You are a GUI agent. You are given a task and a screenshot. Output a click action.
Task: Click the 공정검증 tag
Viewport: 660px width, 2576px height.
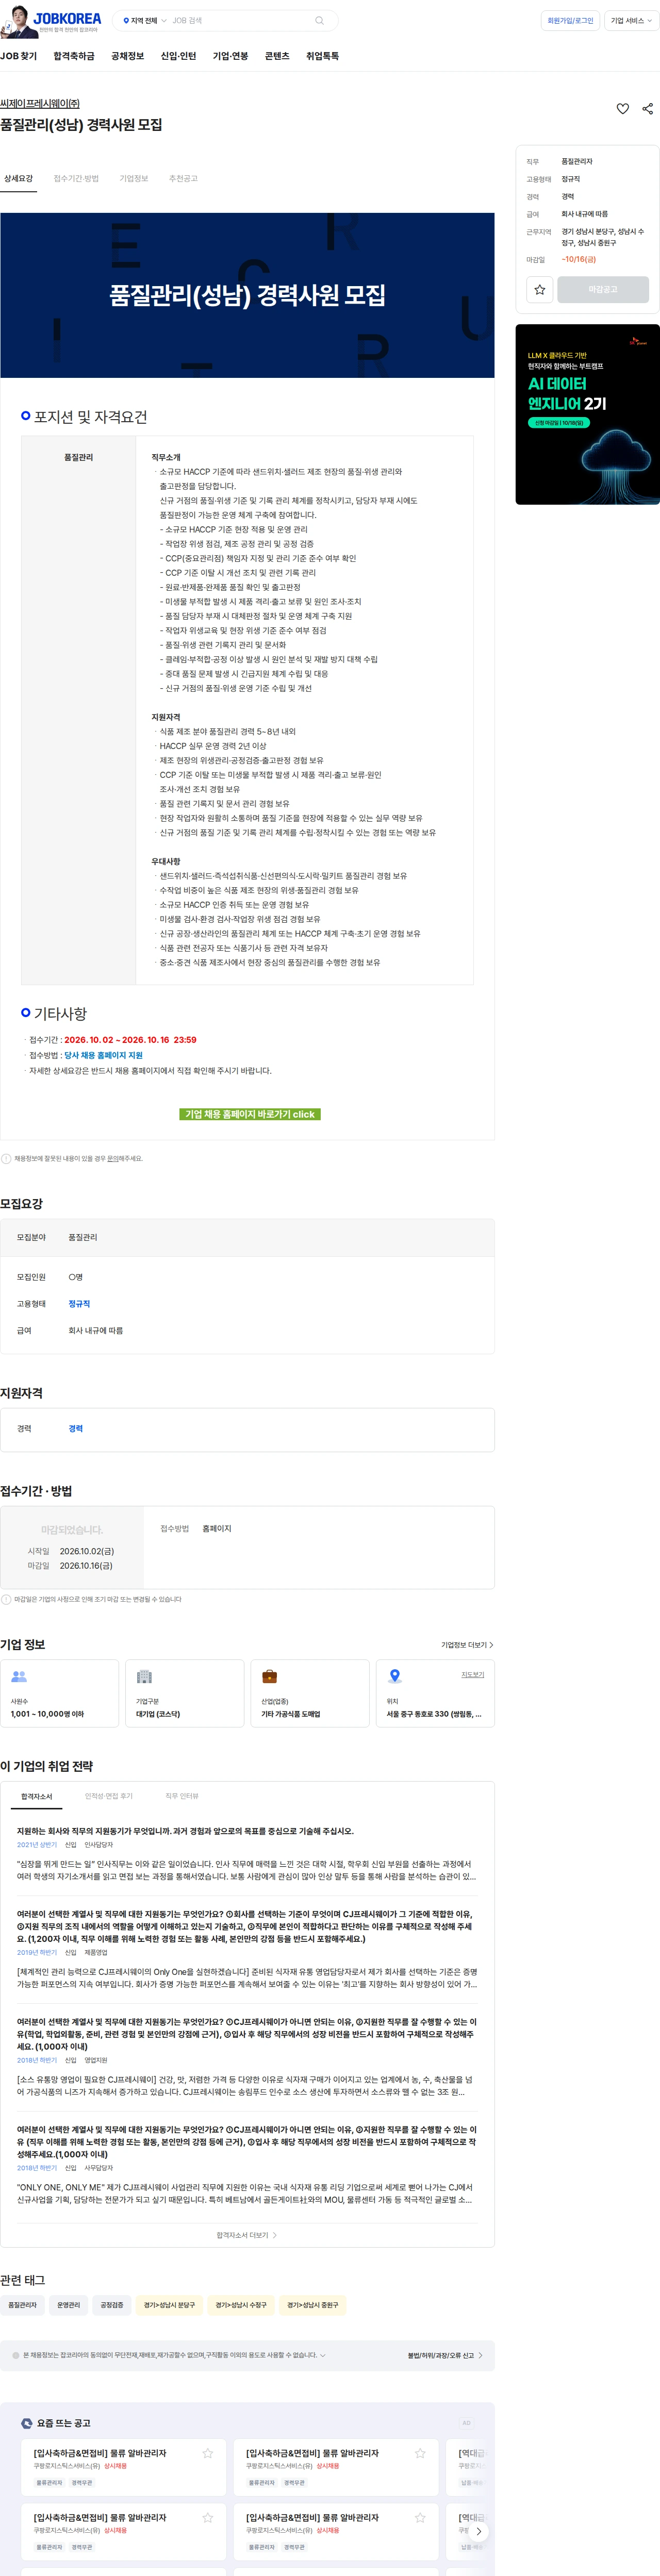pos(112,2305)
